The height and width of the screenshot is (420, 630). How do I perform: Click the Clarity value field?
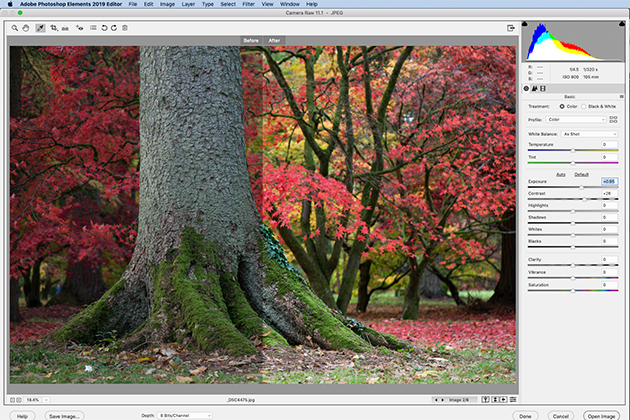[609, 259]
